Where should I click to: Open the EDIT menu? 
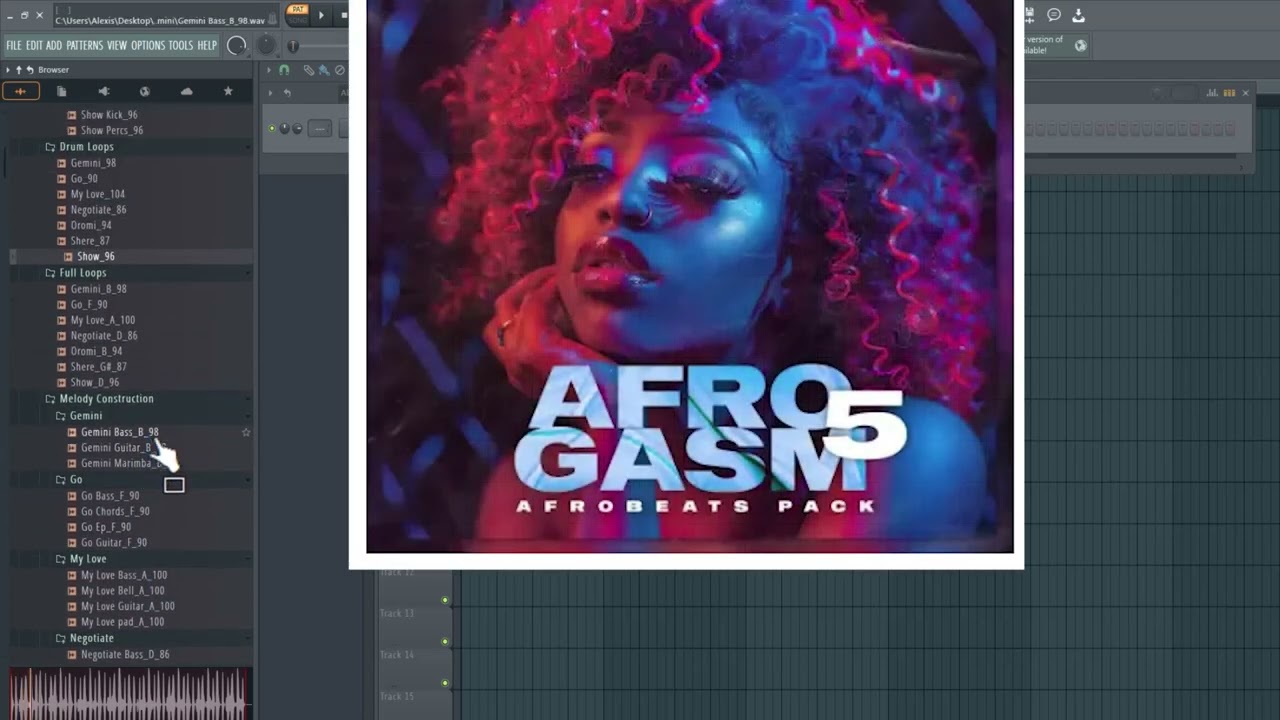(x=34, y=46)
